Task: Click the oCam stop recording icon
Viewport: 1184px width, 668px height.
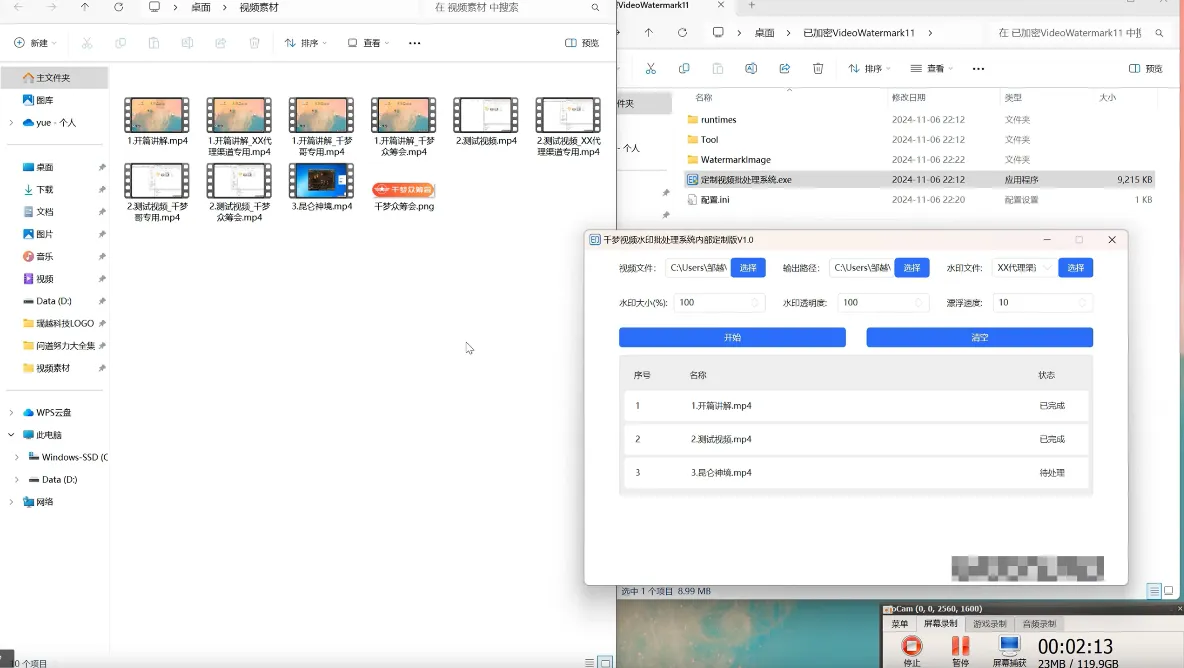Action: (x=911, y=647)
